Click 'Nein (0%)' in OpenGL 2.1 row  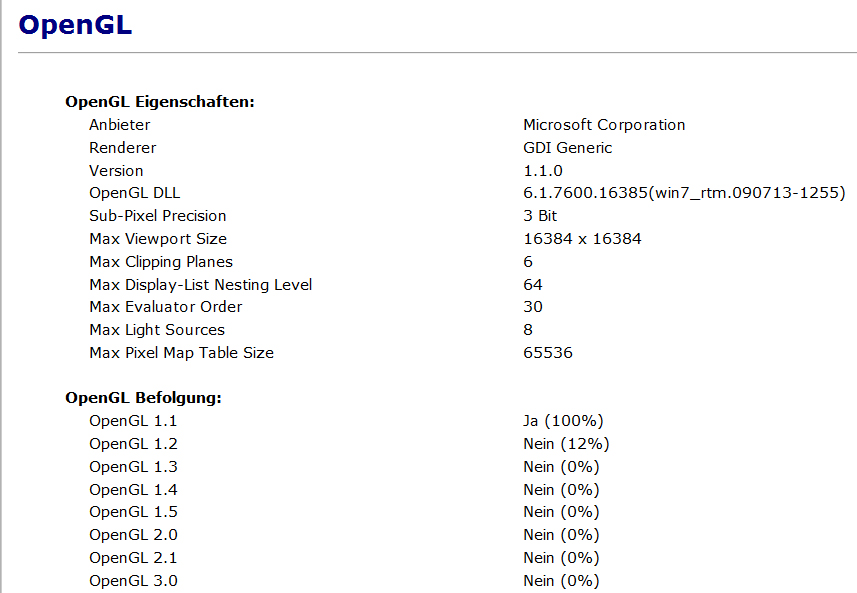(561, 557)
